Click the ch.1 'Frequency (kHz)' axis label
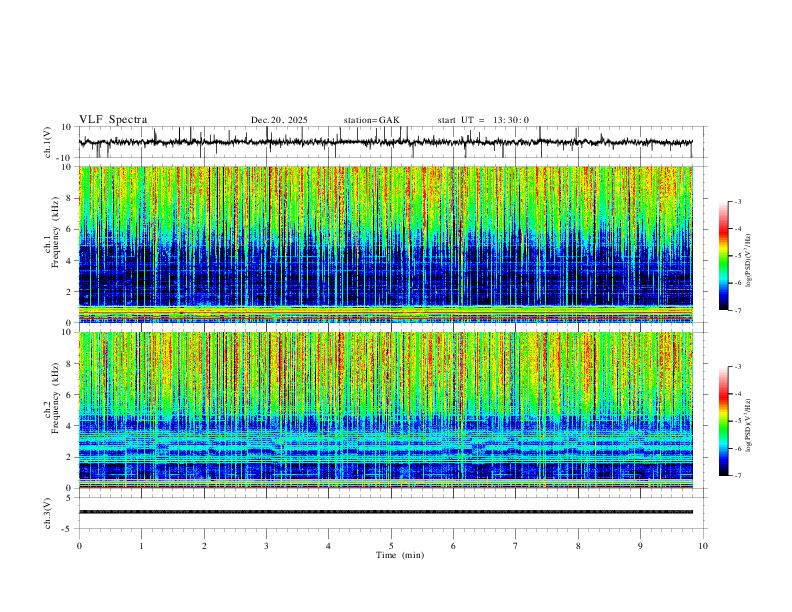Viewport: 792px width, 612px height. (55, 232)
